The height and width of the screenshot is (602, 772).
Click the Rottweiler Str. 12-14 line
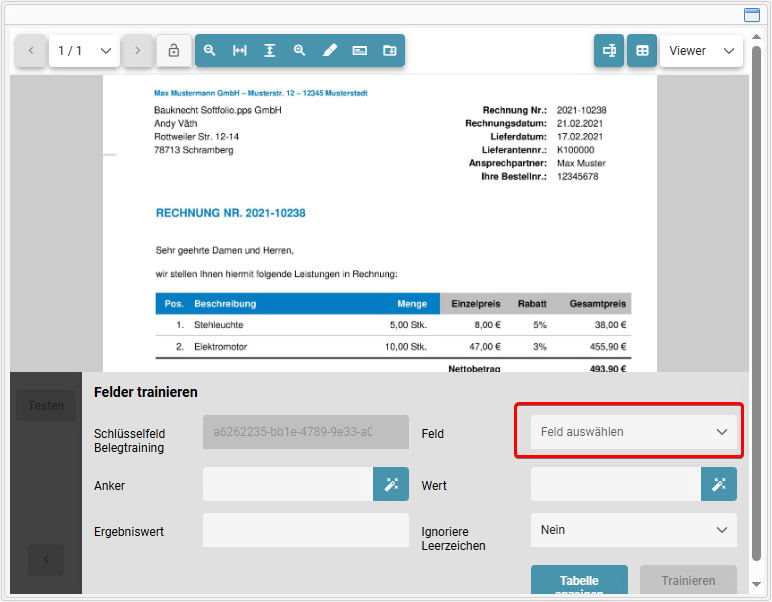(196, 137)
